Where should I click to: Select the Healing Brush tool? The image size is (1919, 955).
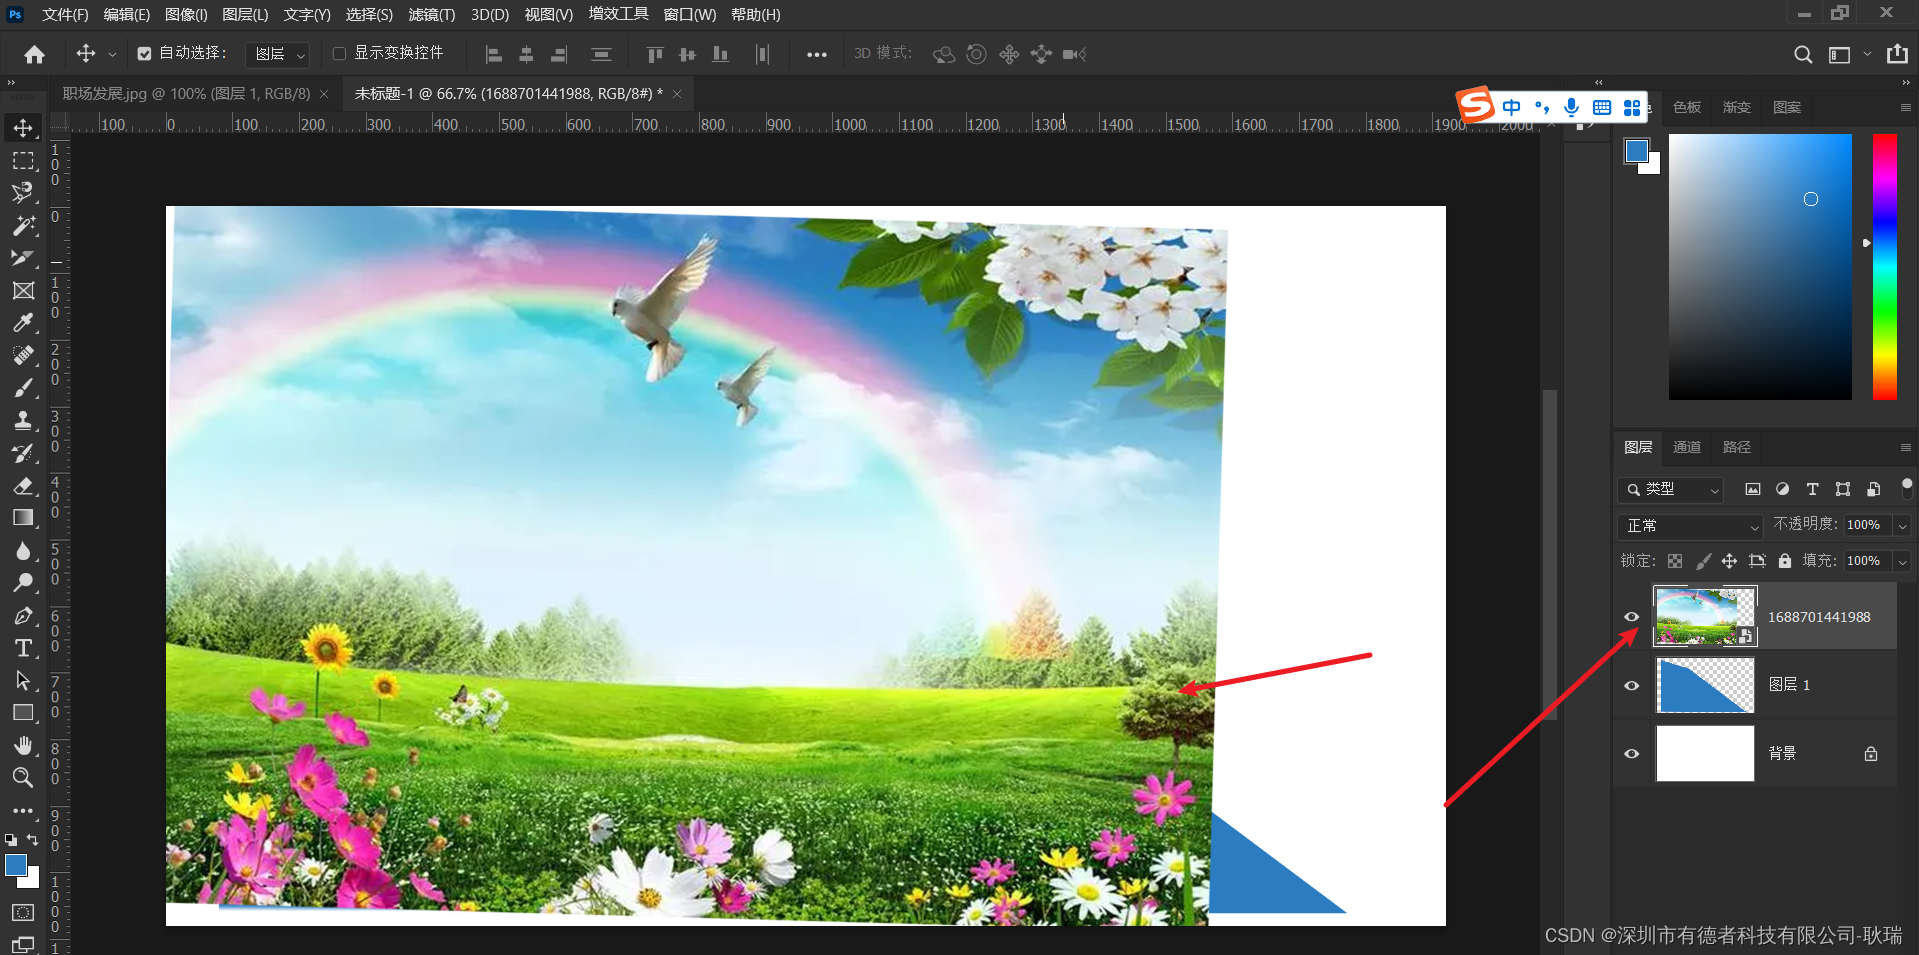(x=23, y=356)
